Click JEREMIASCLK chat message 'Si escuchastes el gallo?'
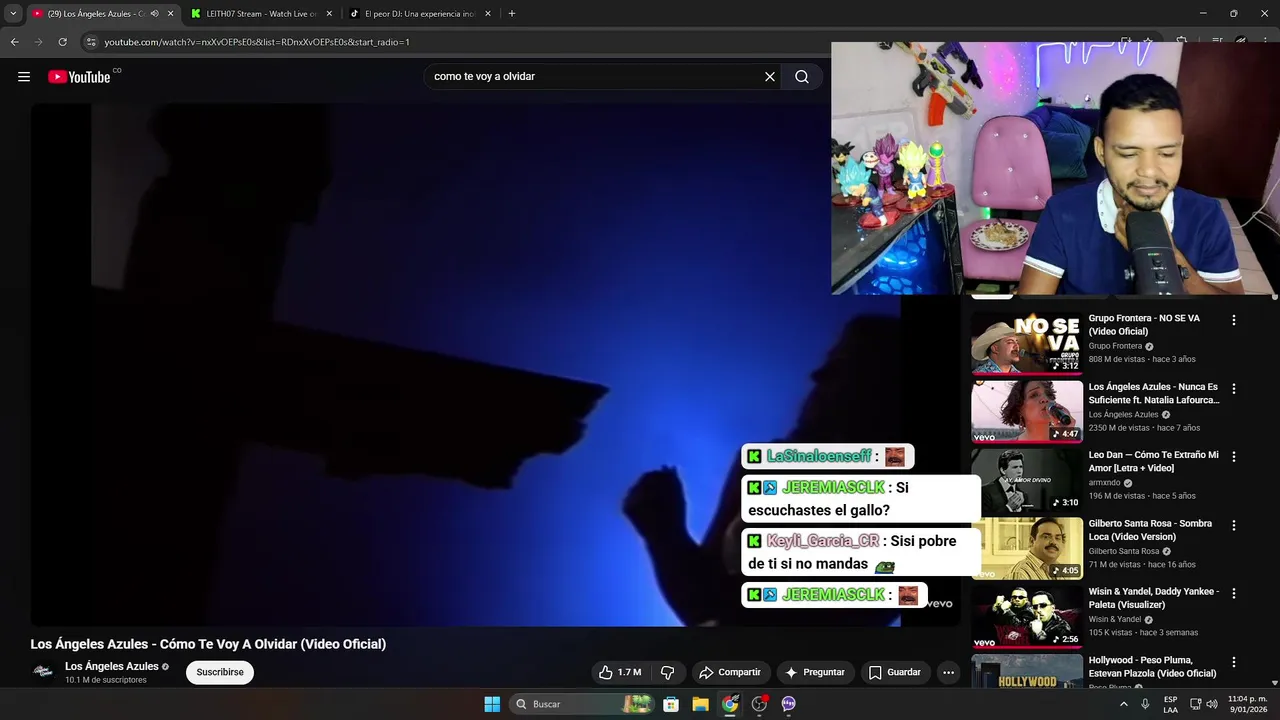Screen dimensions: 1280x720 pos(860,499)
